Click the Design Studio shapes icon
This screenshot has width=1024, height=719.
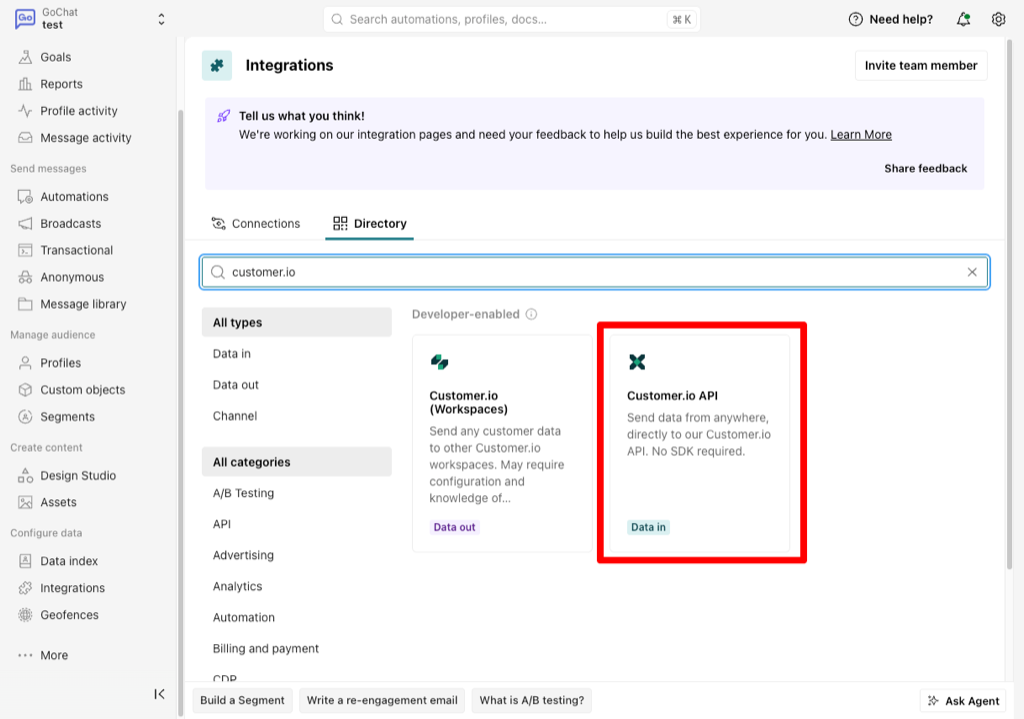pyautogui.click(x=25, y=475)
